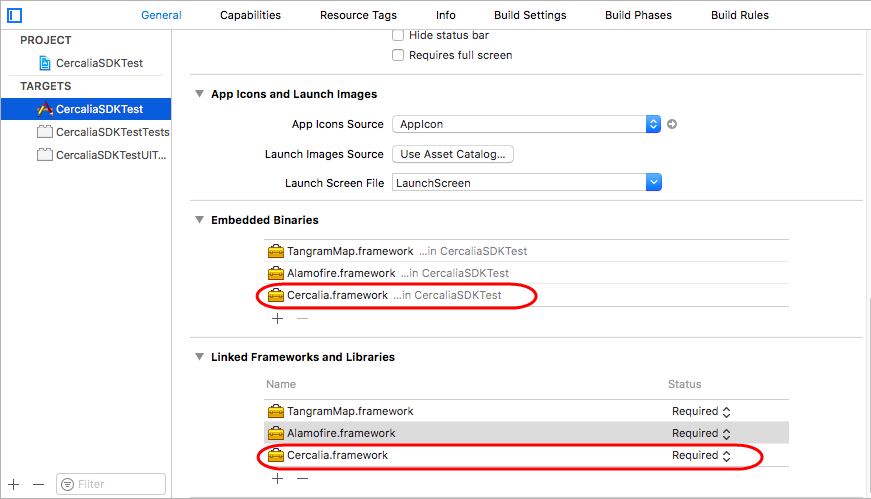Click Cercalia.framework toolbox icon in Embedded Binaries
The width and height of the screenshot is (871, 499).
point(276,295)
